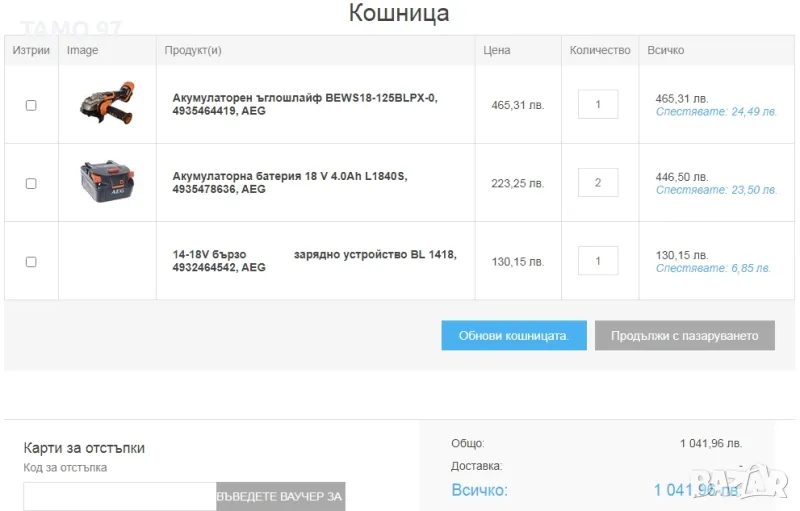Click the Изтрии column header
800x511 pixels.
(31, 50)
